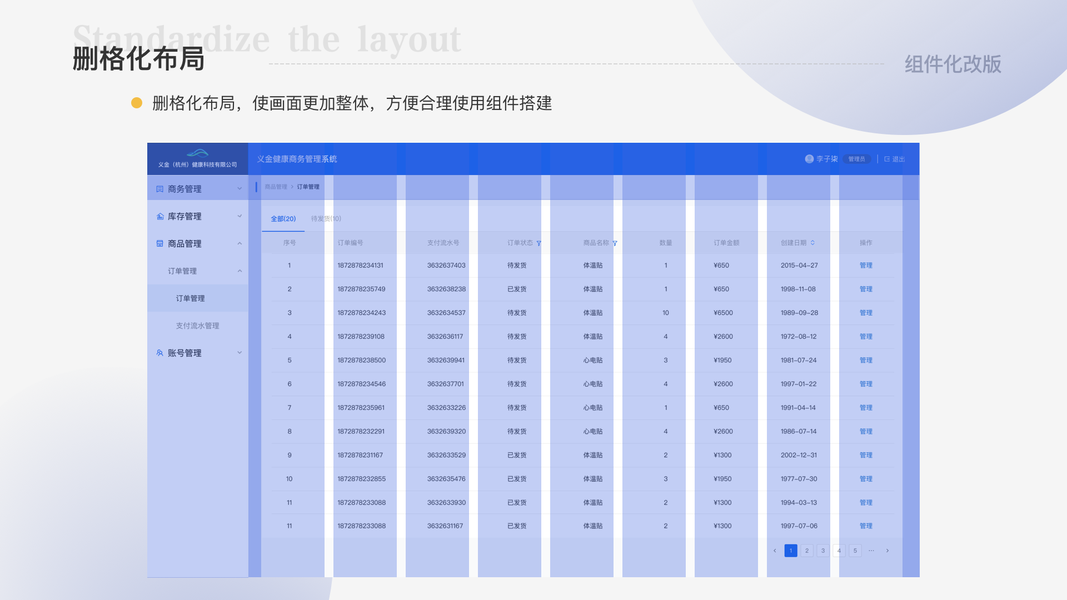This screenshot has height=600, width=1067.
Task: Click the 李子柒 user avatar
Action: click(809, 159)
